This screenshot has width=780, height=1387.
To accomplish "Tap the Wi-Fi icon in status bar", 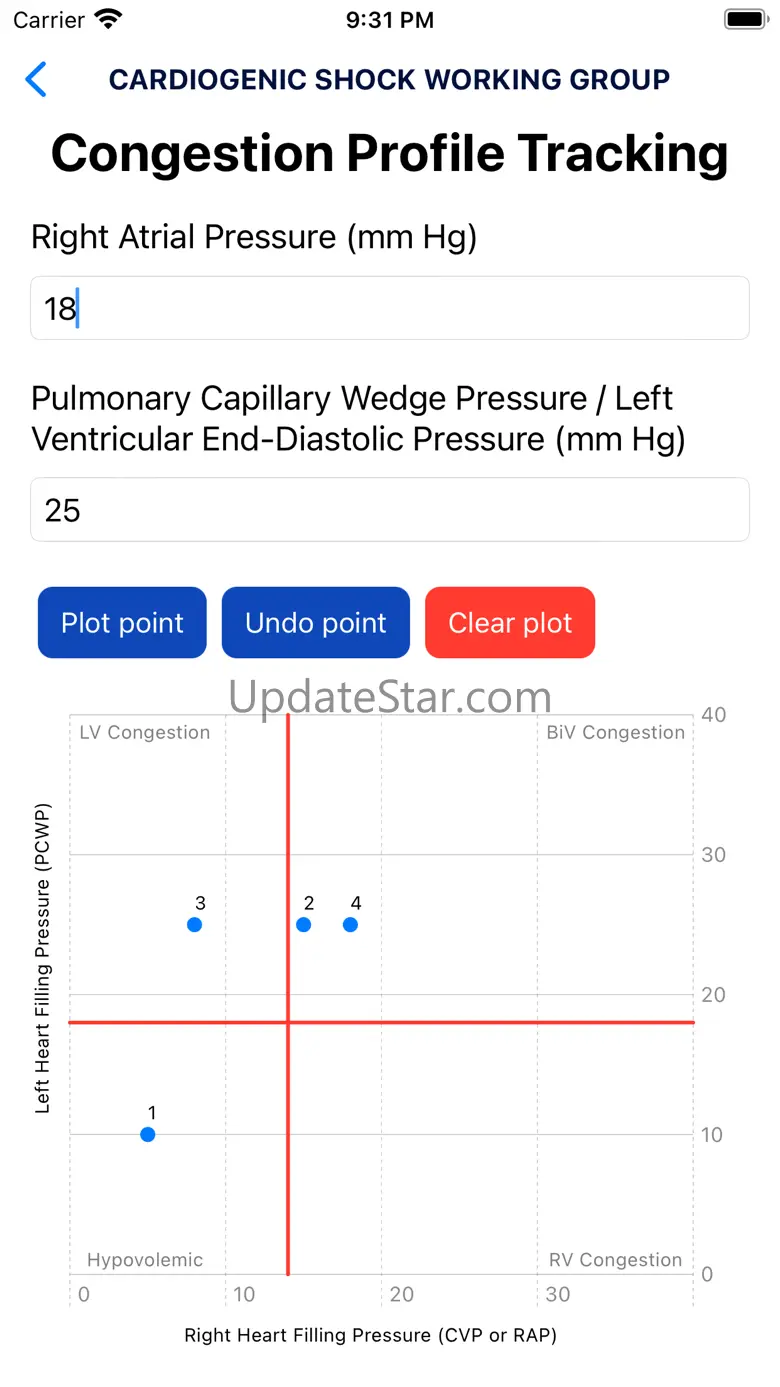I will click(x=107, y=19).
